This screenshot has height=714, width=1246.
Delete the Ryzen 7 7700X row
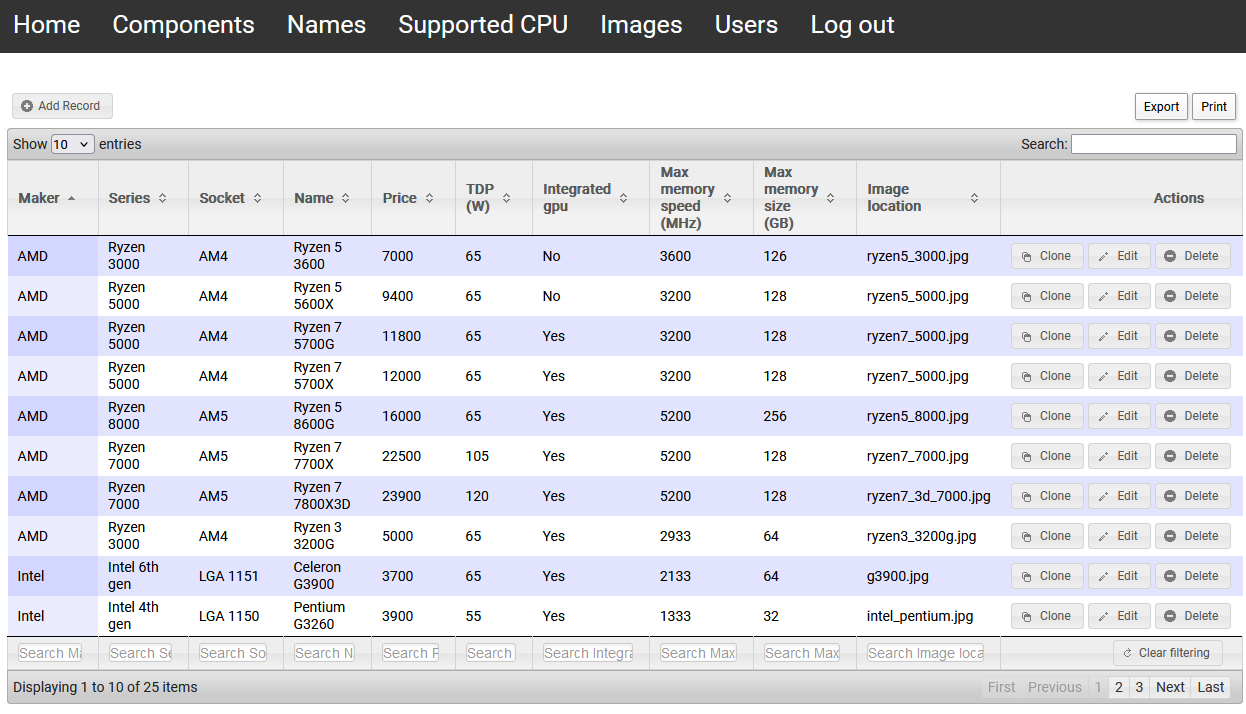(x=1193, y=456)
